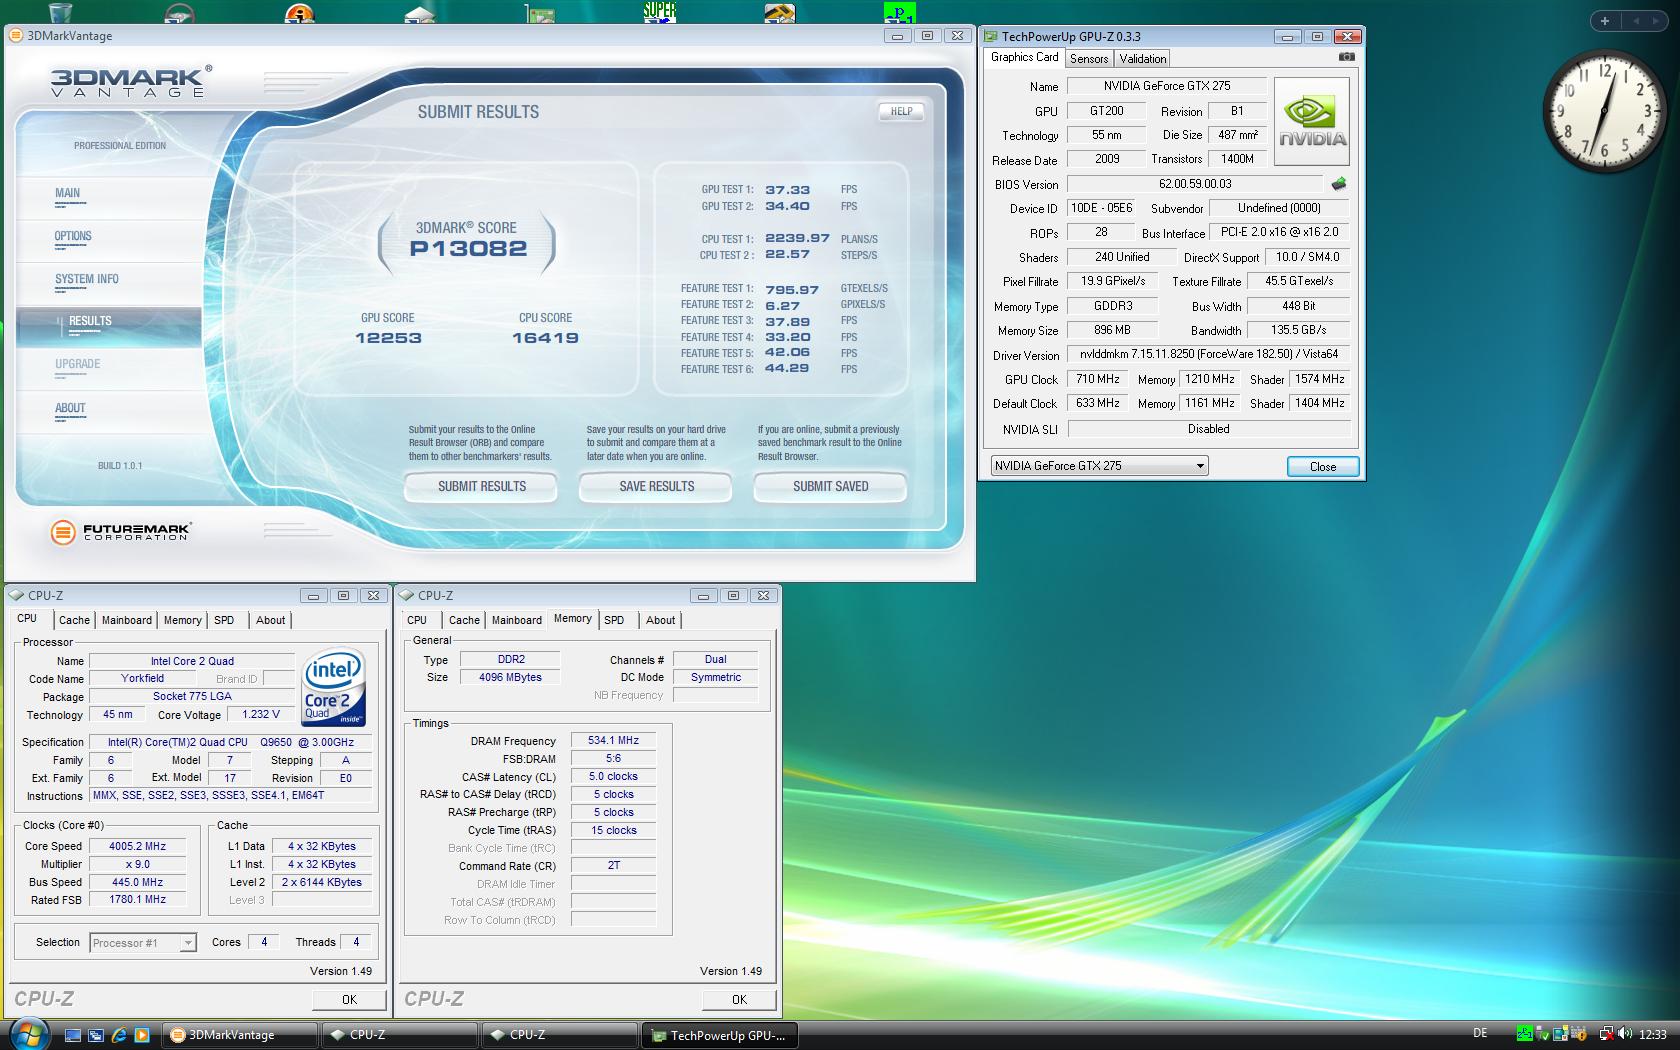The width and height of the screenshot is (1680, 1050).
Task: Click the sidebar previous page arrow
Action: [x=1637, y=21]
